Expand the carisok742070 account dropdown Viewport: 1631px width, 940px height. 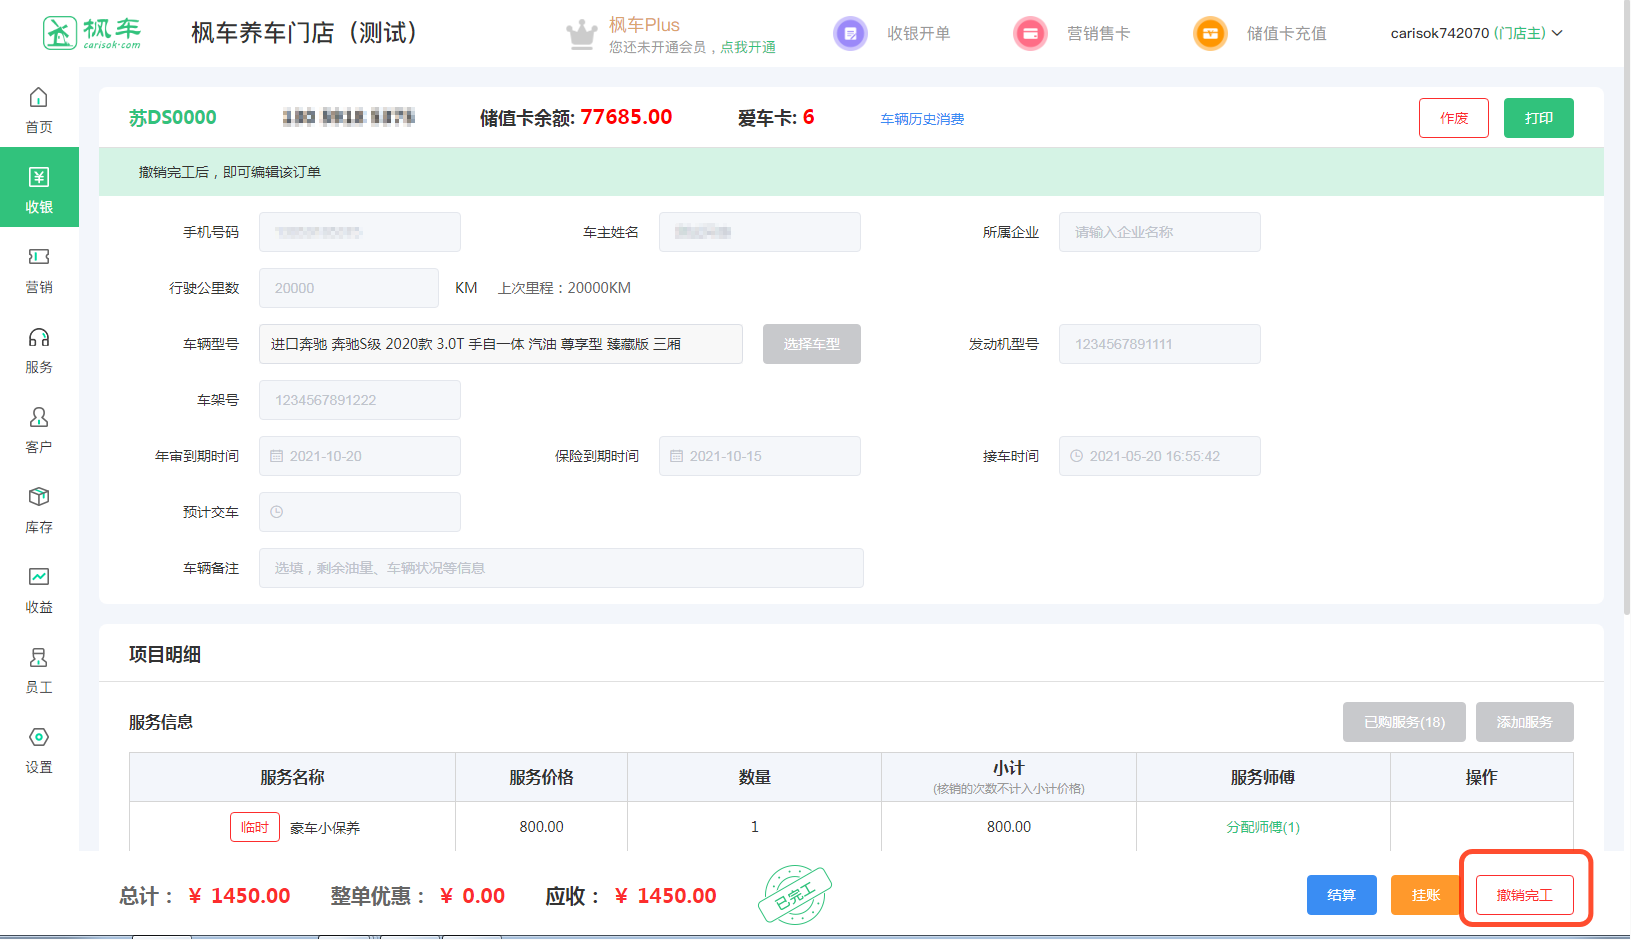[x=1476, y=34]
